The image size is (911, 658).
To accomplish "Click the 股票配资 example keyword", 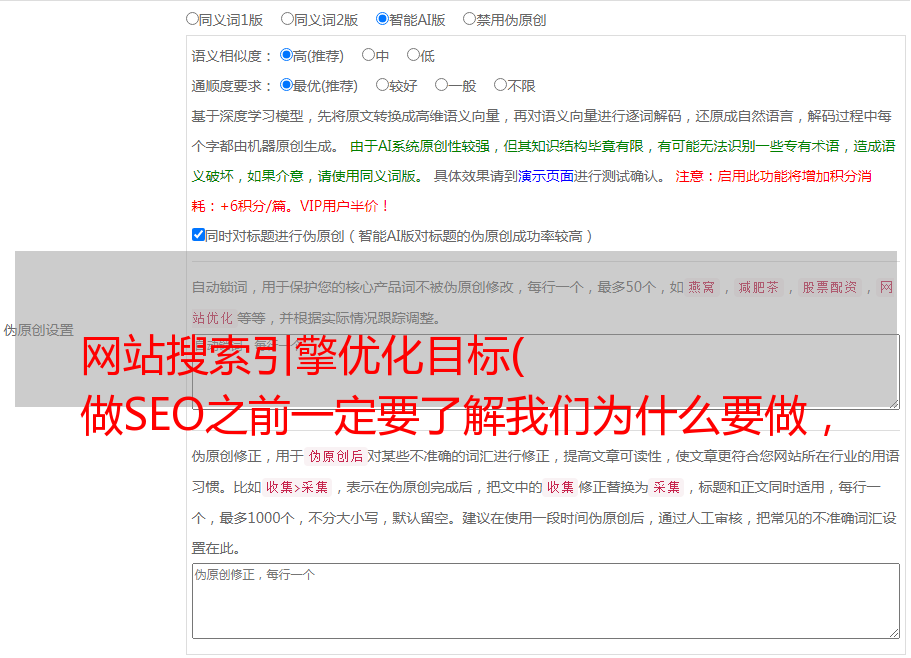I will 830,287.
